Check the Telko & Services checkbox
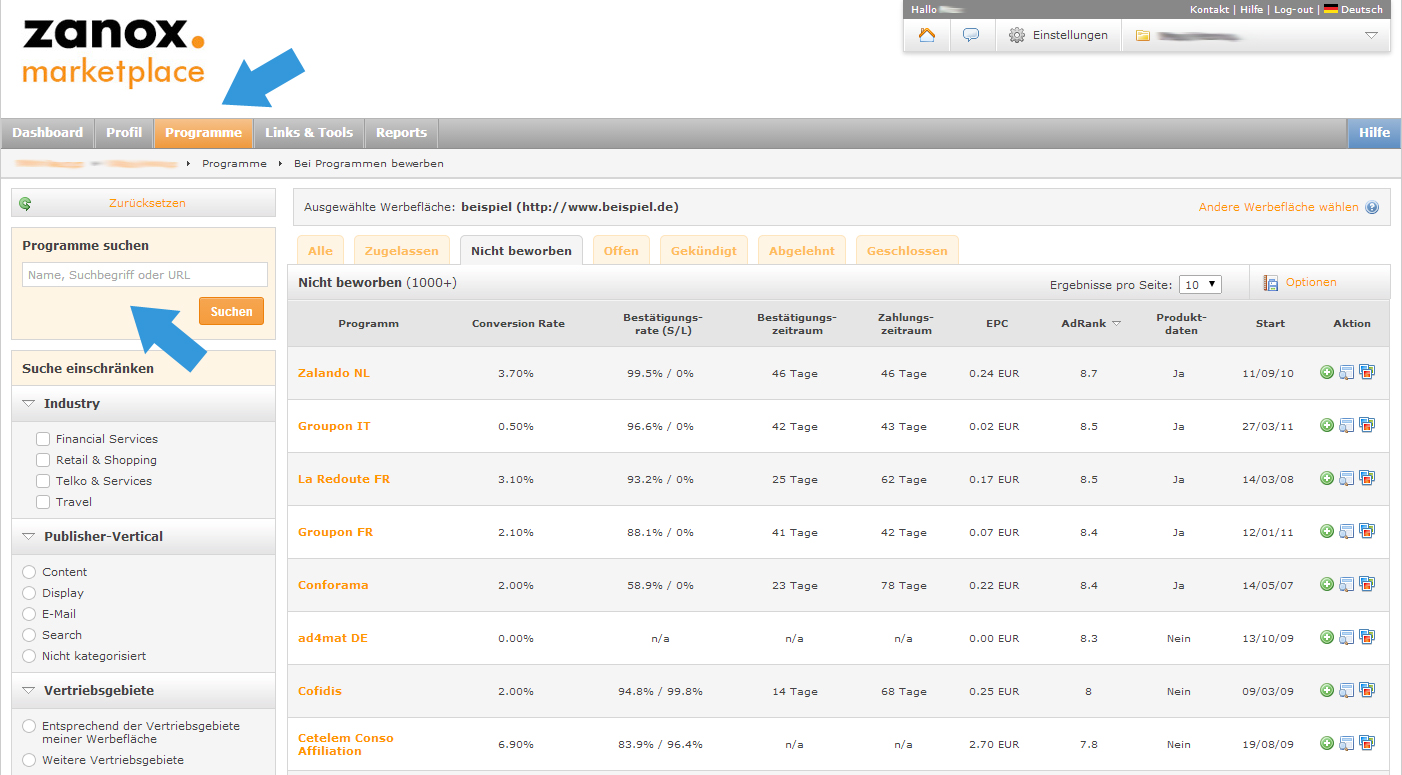Screen dimensions: 1402x775 click(43, 480)
